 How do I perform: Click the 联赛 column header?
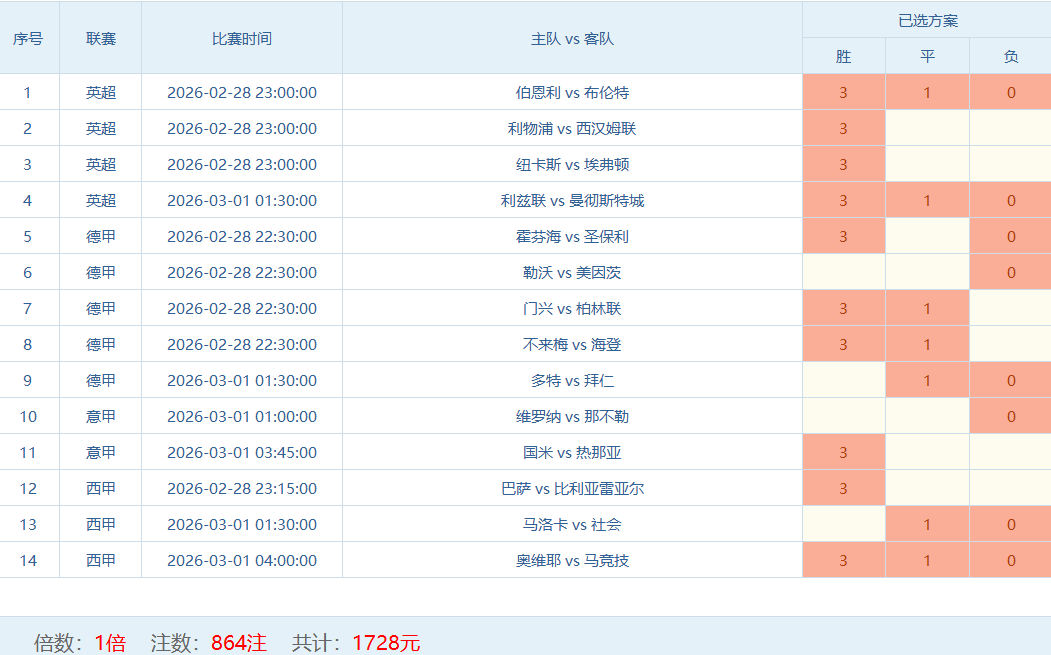tap(100, 38)
